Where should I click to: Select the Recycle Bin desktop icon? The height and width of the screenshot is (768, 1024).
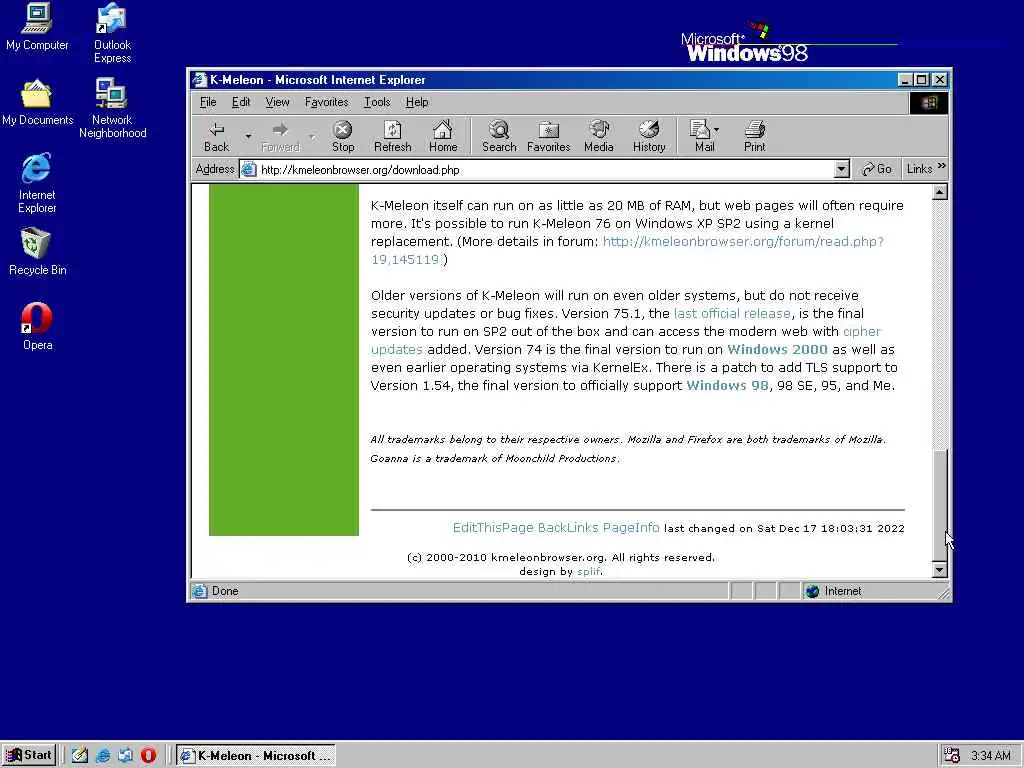37,252
